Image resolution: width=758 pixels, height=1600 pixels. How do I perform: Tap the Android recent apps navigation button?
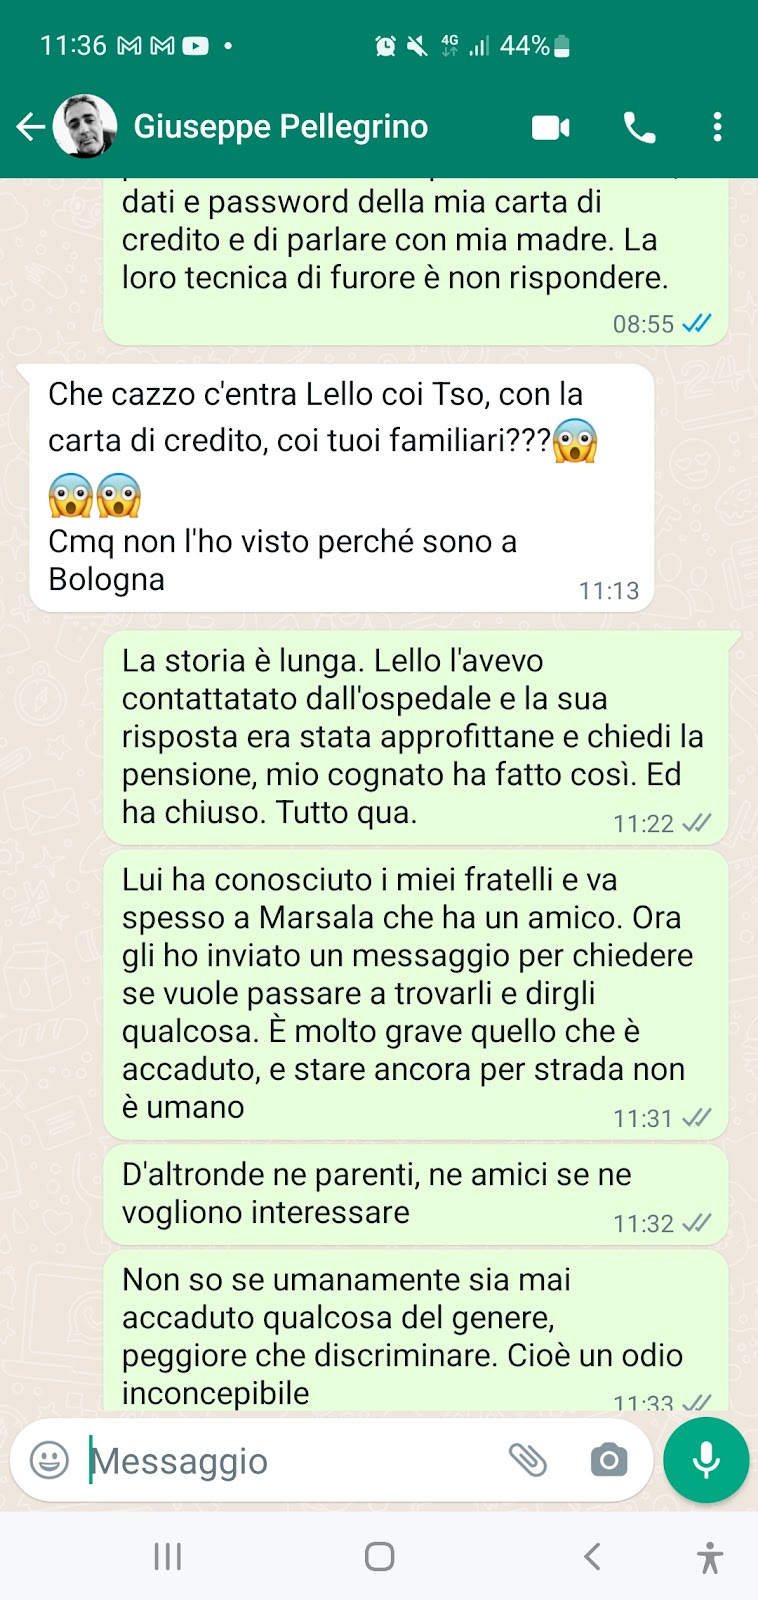click(x=167, y=1556)
